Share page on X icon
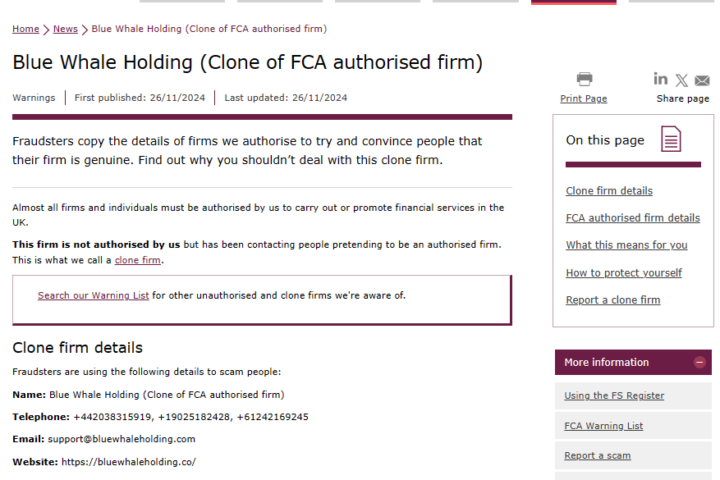The height and width of the screenshot is (480, 720). pos(681,81)
